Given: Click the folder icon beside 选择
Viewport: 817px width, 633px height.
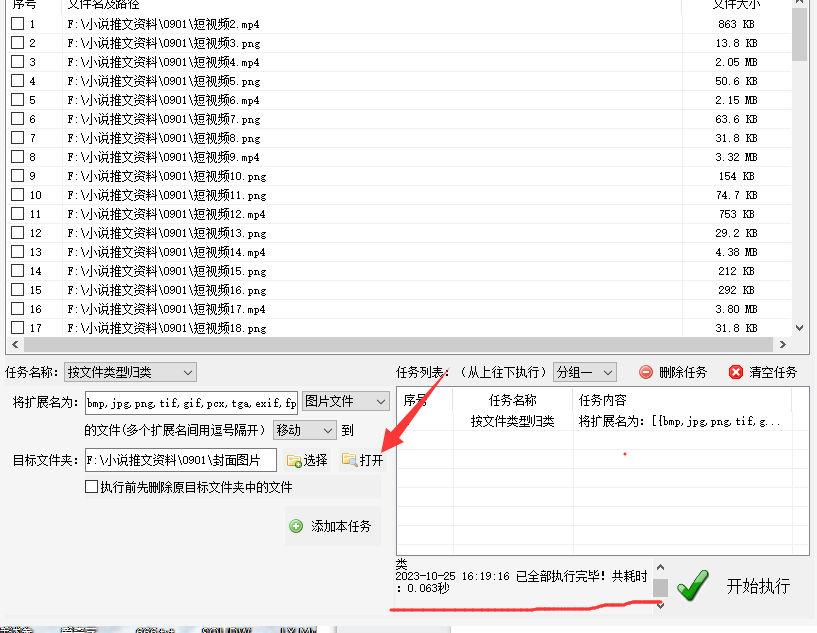Looking at the screenshot, I should (294, 461).
